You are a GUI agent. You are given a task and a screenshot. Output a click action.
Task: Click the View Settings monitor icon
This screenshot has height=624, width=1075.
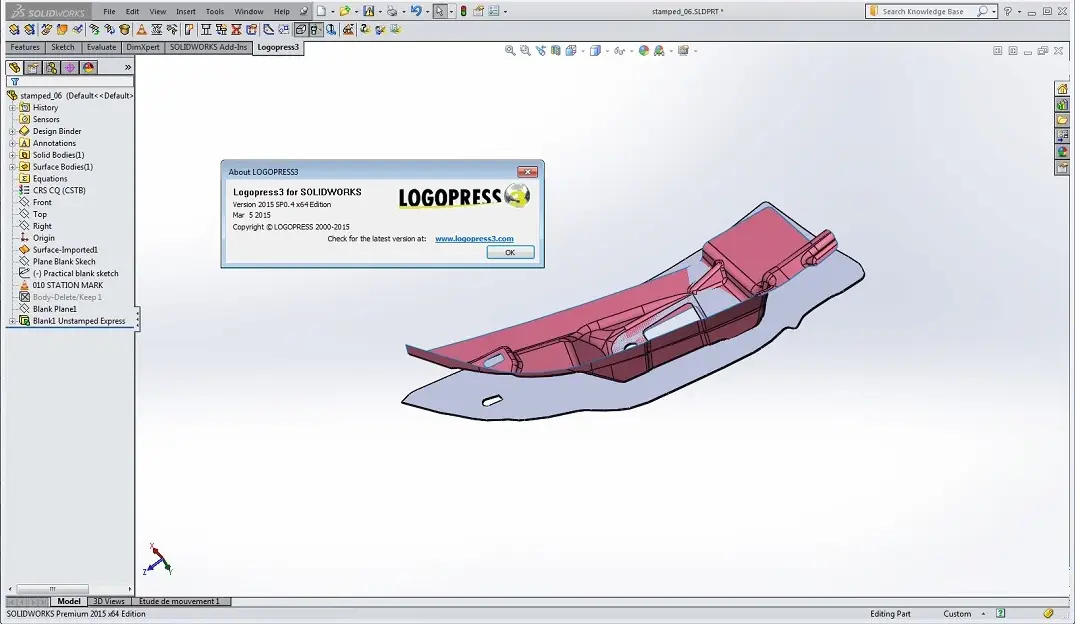tap(683, 51)
